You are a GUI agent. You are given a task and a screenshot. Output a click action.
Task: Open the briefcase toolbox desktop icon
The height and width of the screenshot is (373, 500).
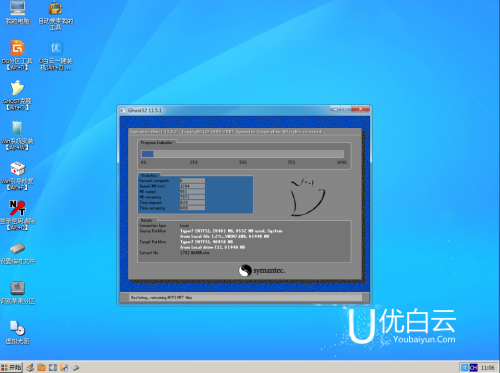pos(55,15)
